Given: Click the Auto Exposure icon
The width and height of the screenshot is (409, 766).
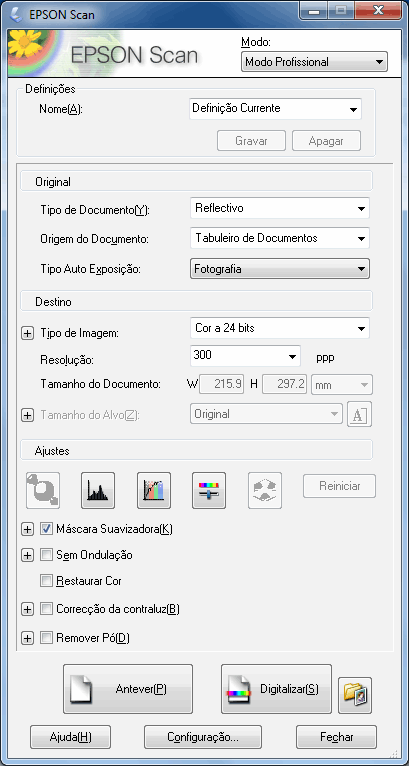Looking at the screenshot, I should 43,490.
